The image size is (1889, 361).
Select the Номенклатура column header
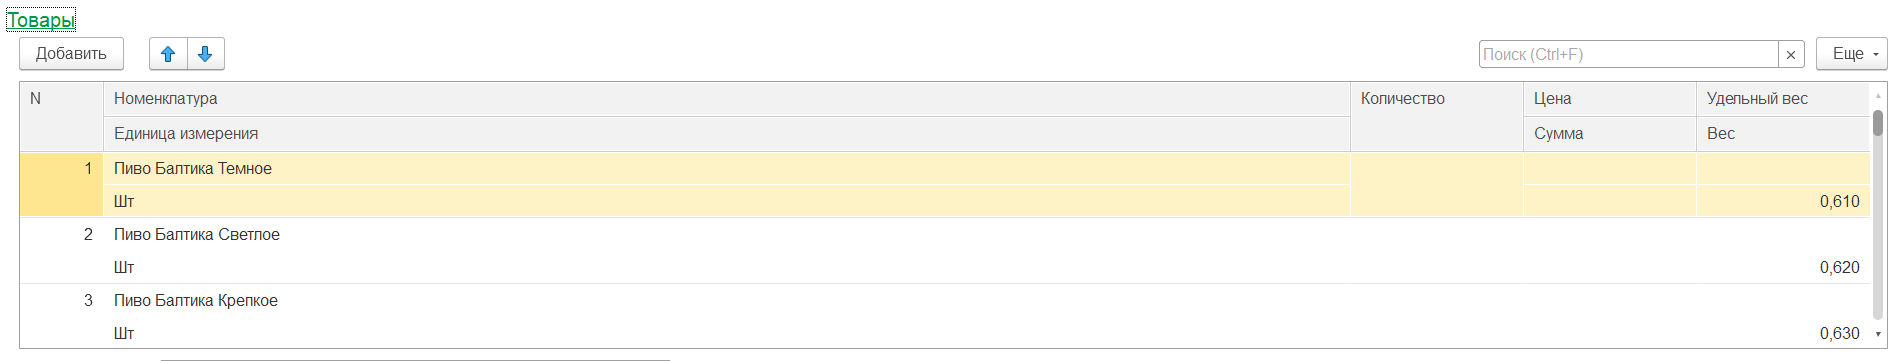pyautogui.click(x=727, y=99)
